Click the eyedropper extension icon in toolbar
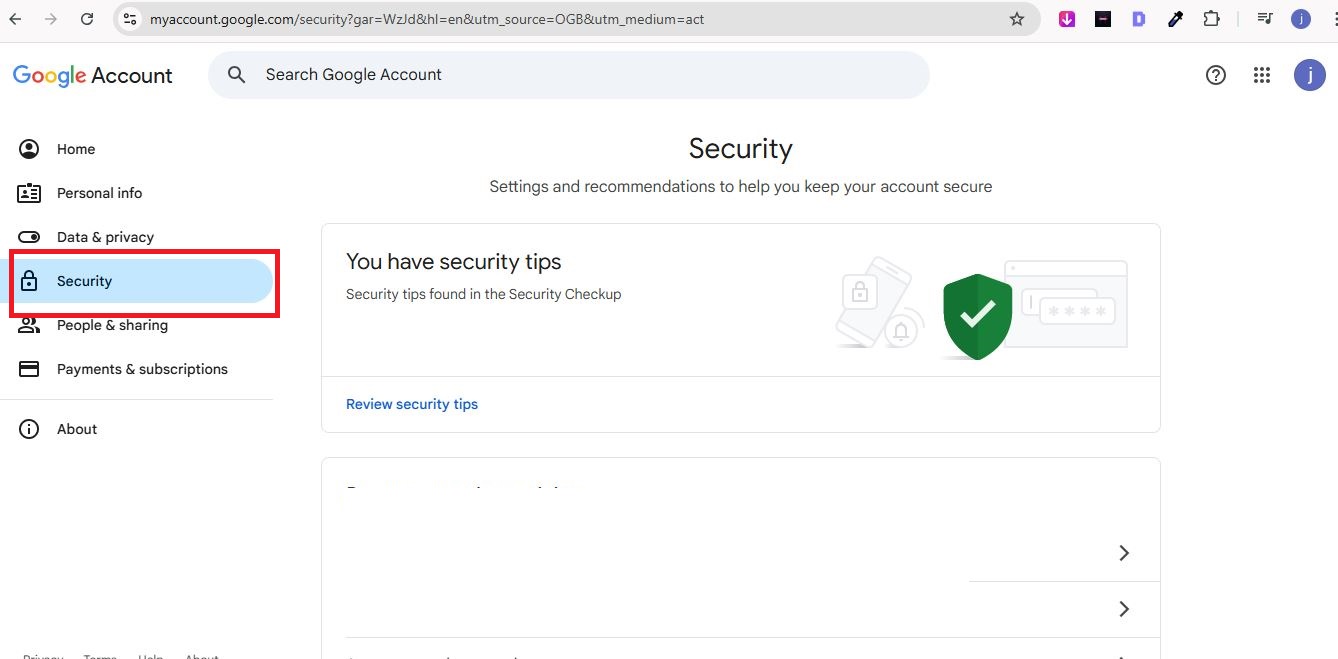1338x659 pixels. click(1175, 18)
